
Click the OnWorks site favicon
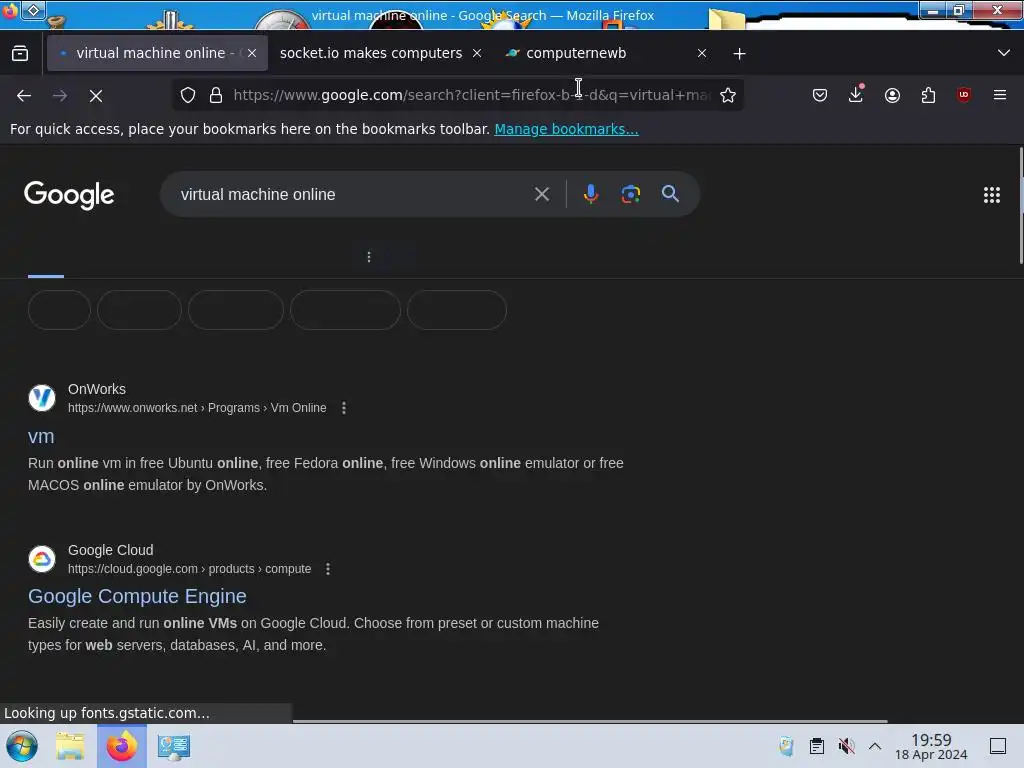42,398
